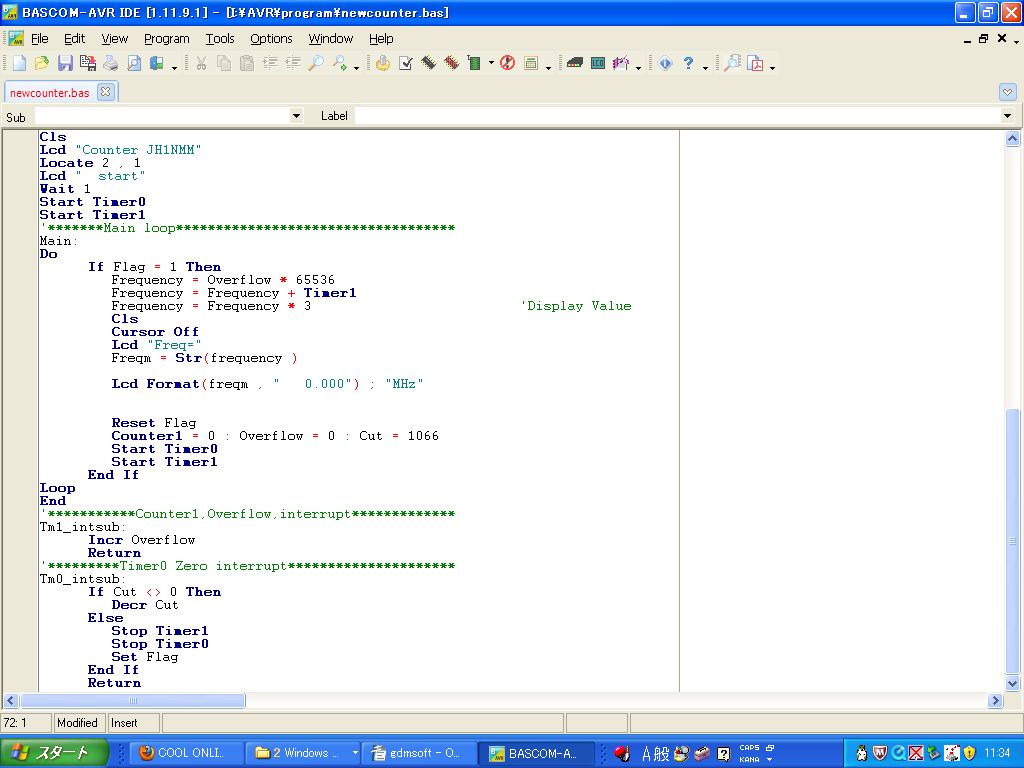Click the Tm1_intsub: label line
Viewport: 1024px width, 768px height.
tap(83, 527)
